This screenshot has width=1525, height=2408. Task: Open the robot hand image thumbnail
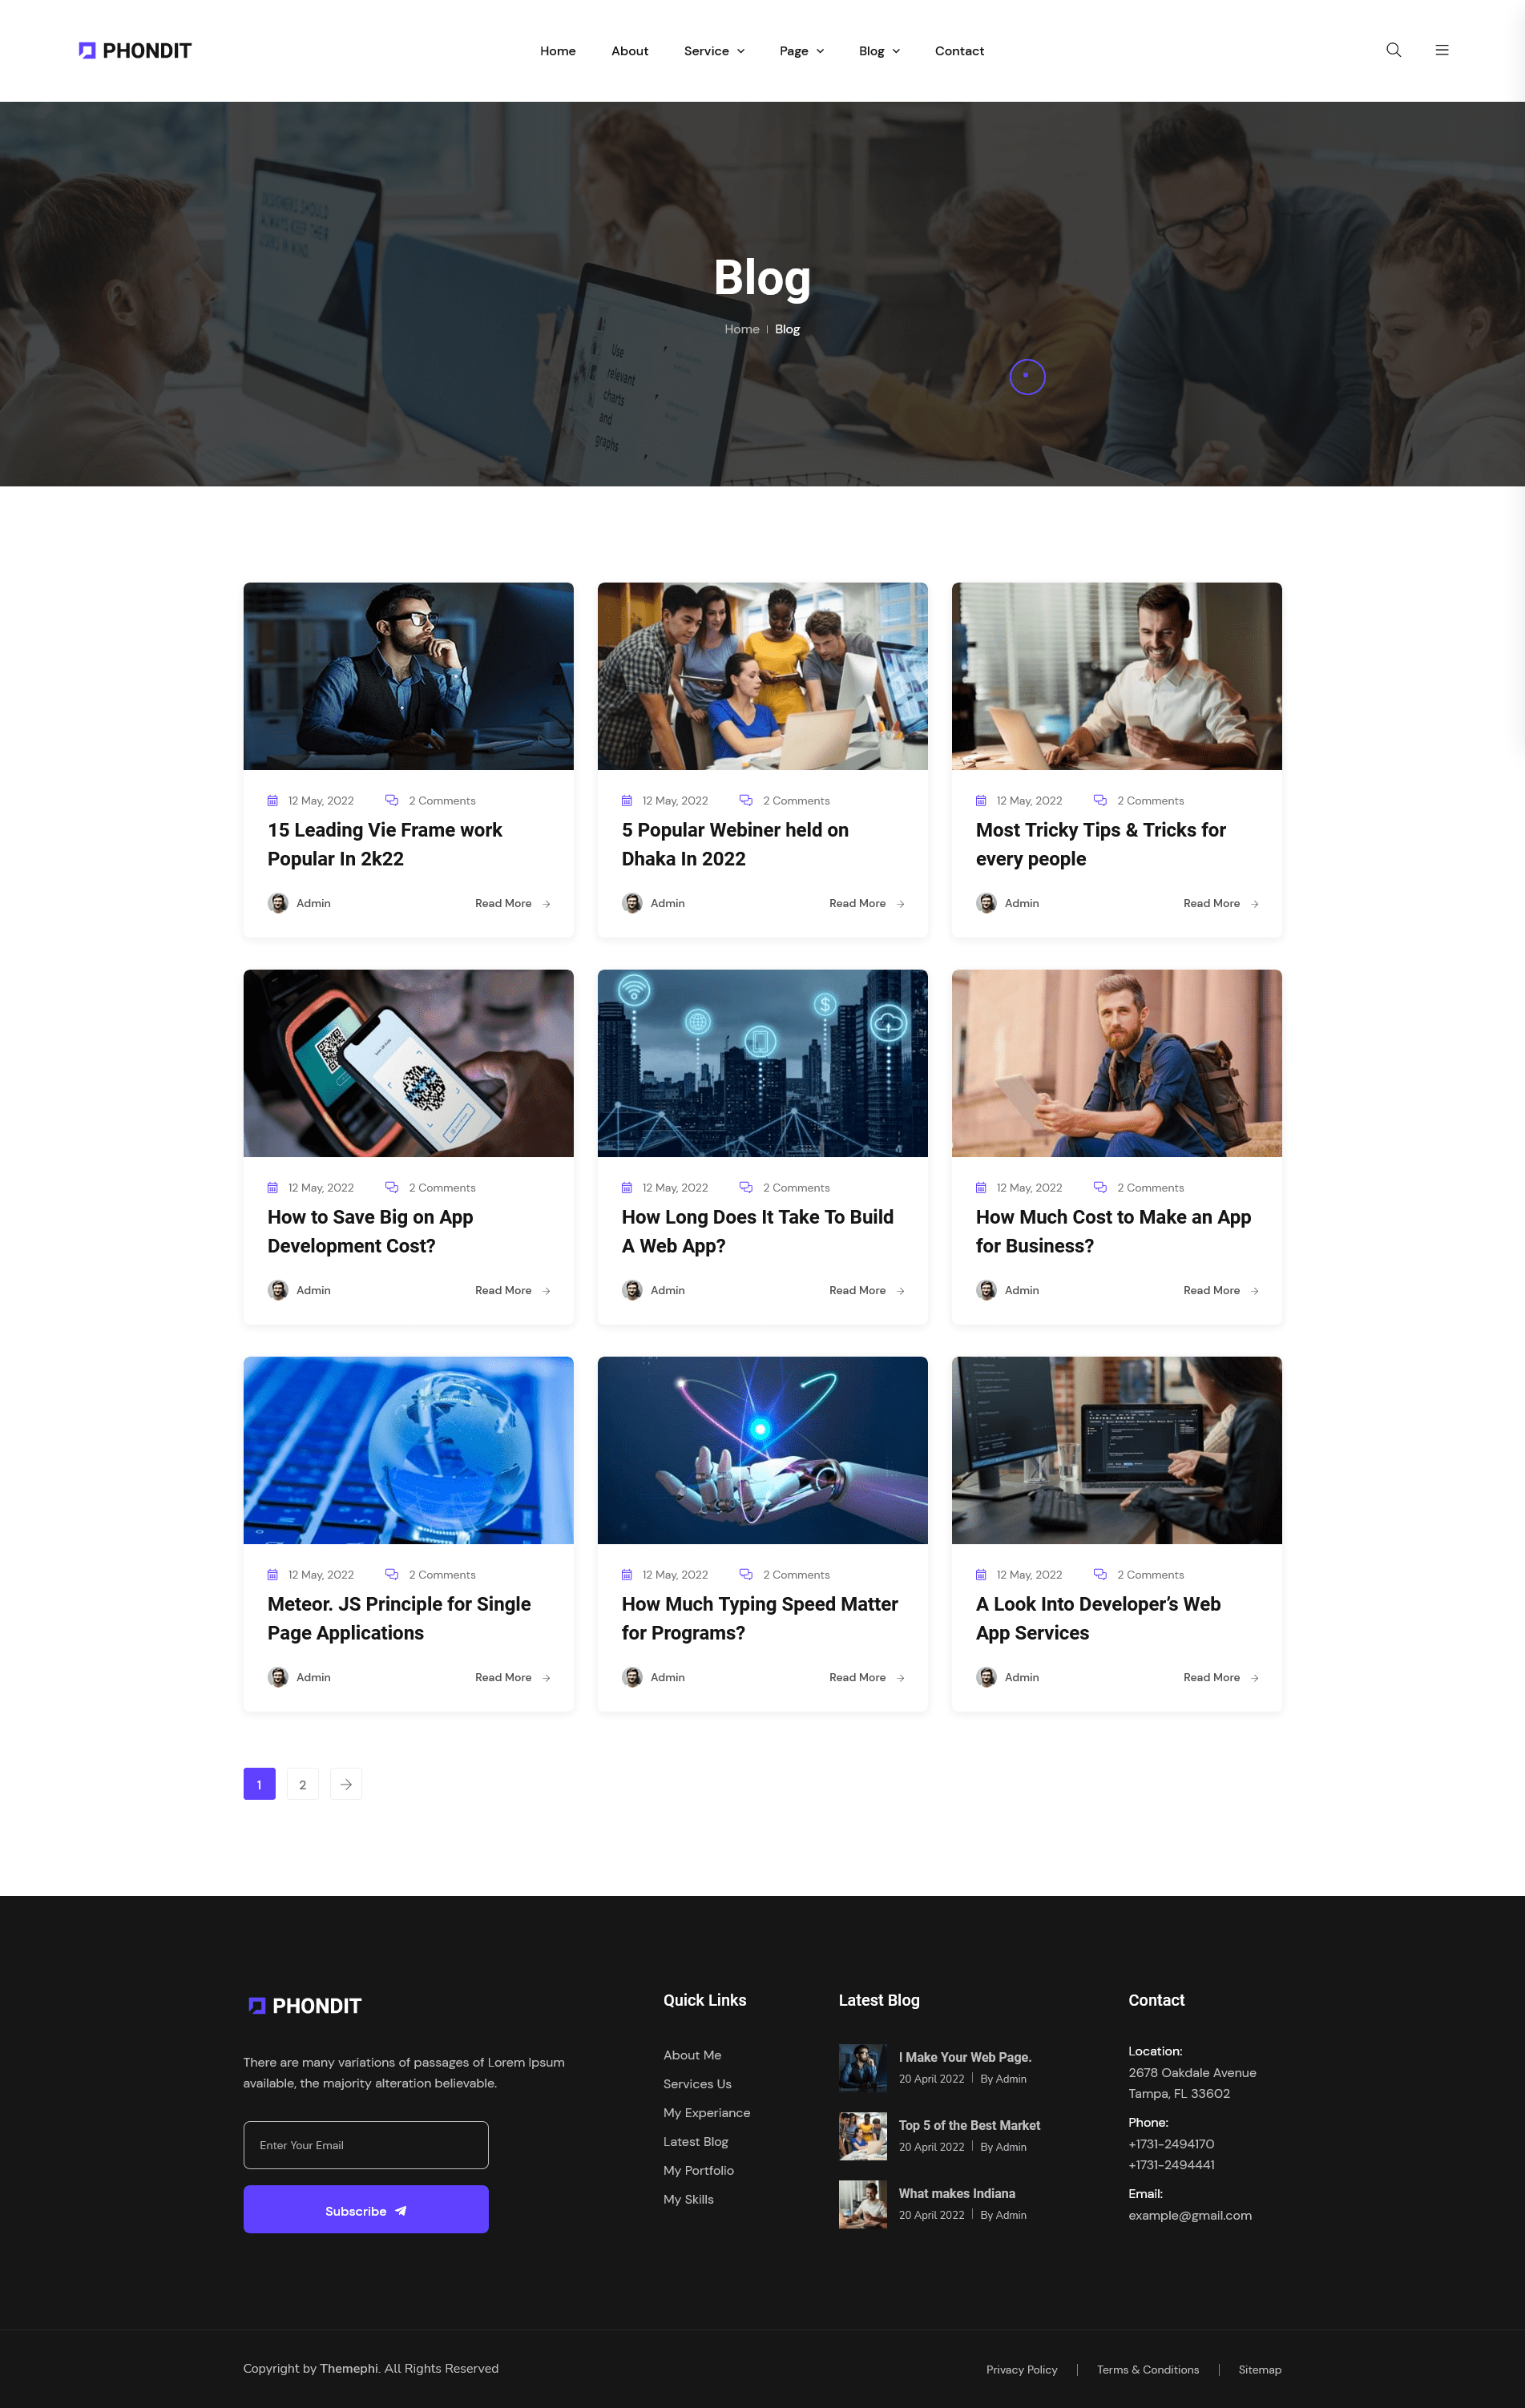[x=762, y=1450]
